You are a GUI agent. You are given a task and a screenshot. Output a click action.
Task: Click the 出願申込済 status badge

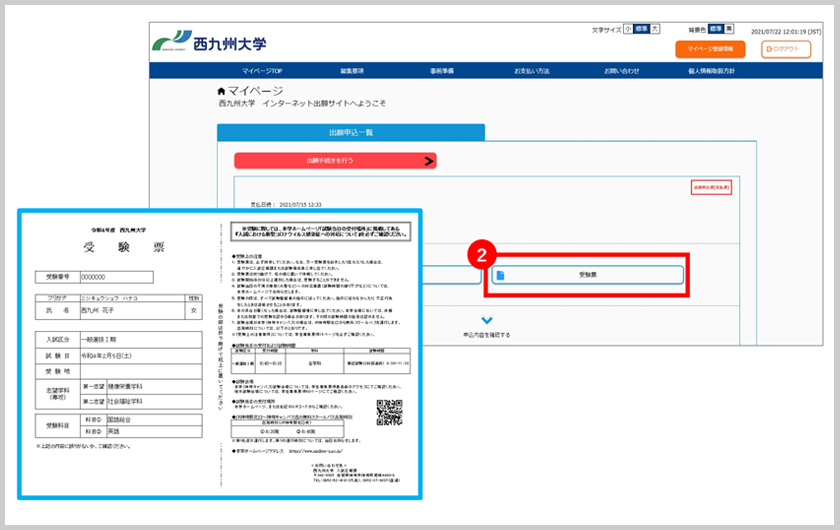pyautogui.click(x=711, y=188)
